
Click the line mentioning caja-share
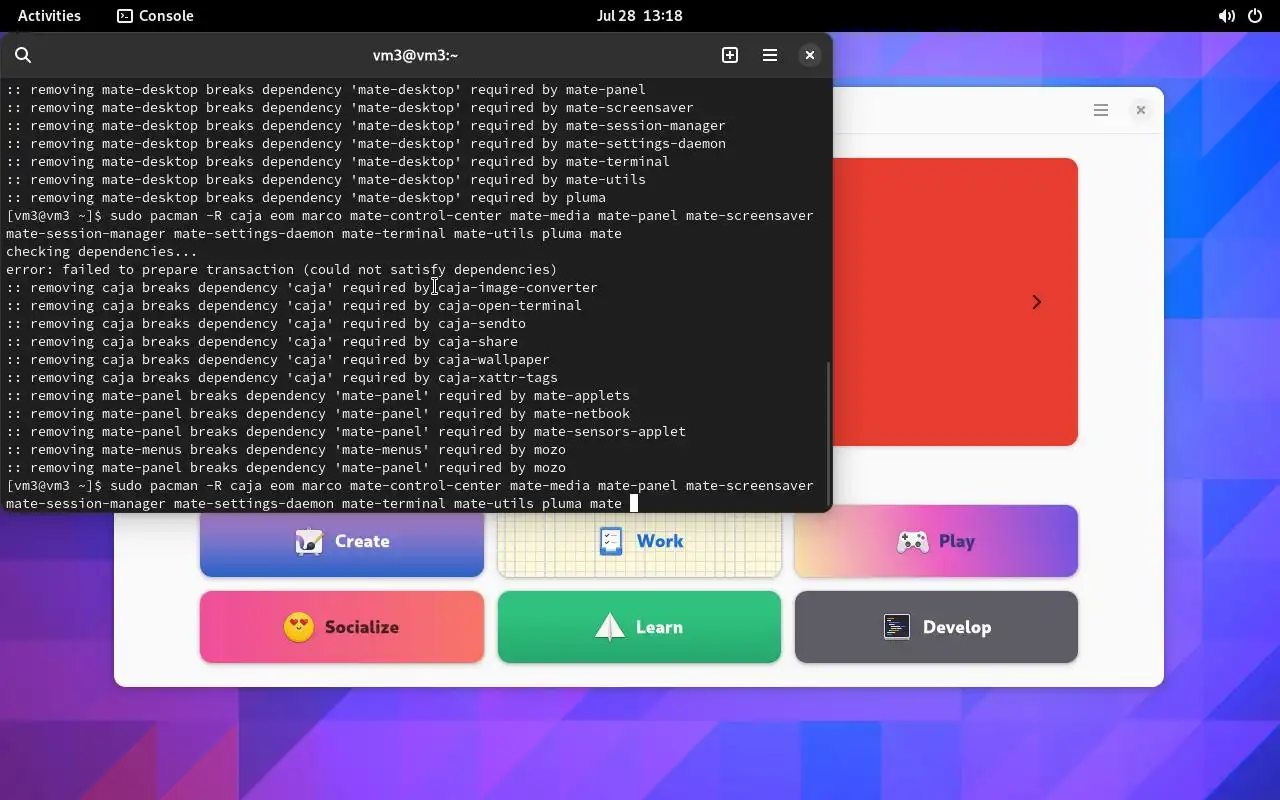(x=262, y=341)
